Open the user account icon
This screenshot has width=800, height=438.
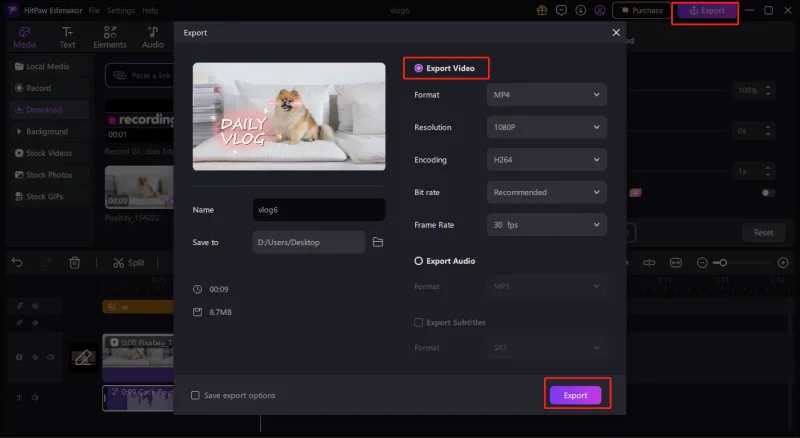coord(600,10)
